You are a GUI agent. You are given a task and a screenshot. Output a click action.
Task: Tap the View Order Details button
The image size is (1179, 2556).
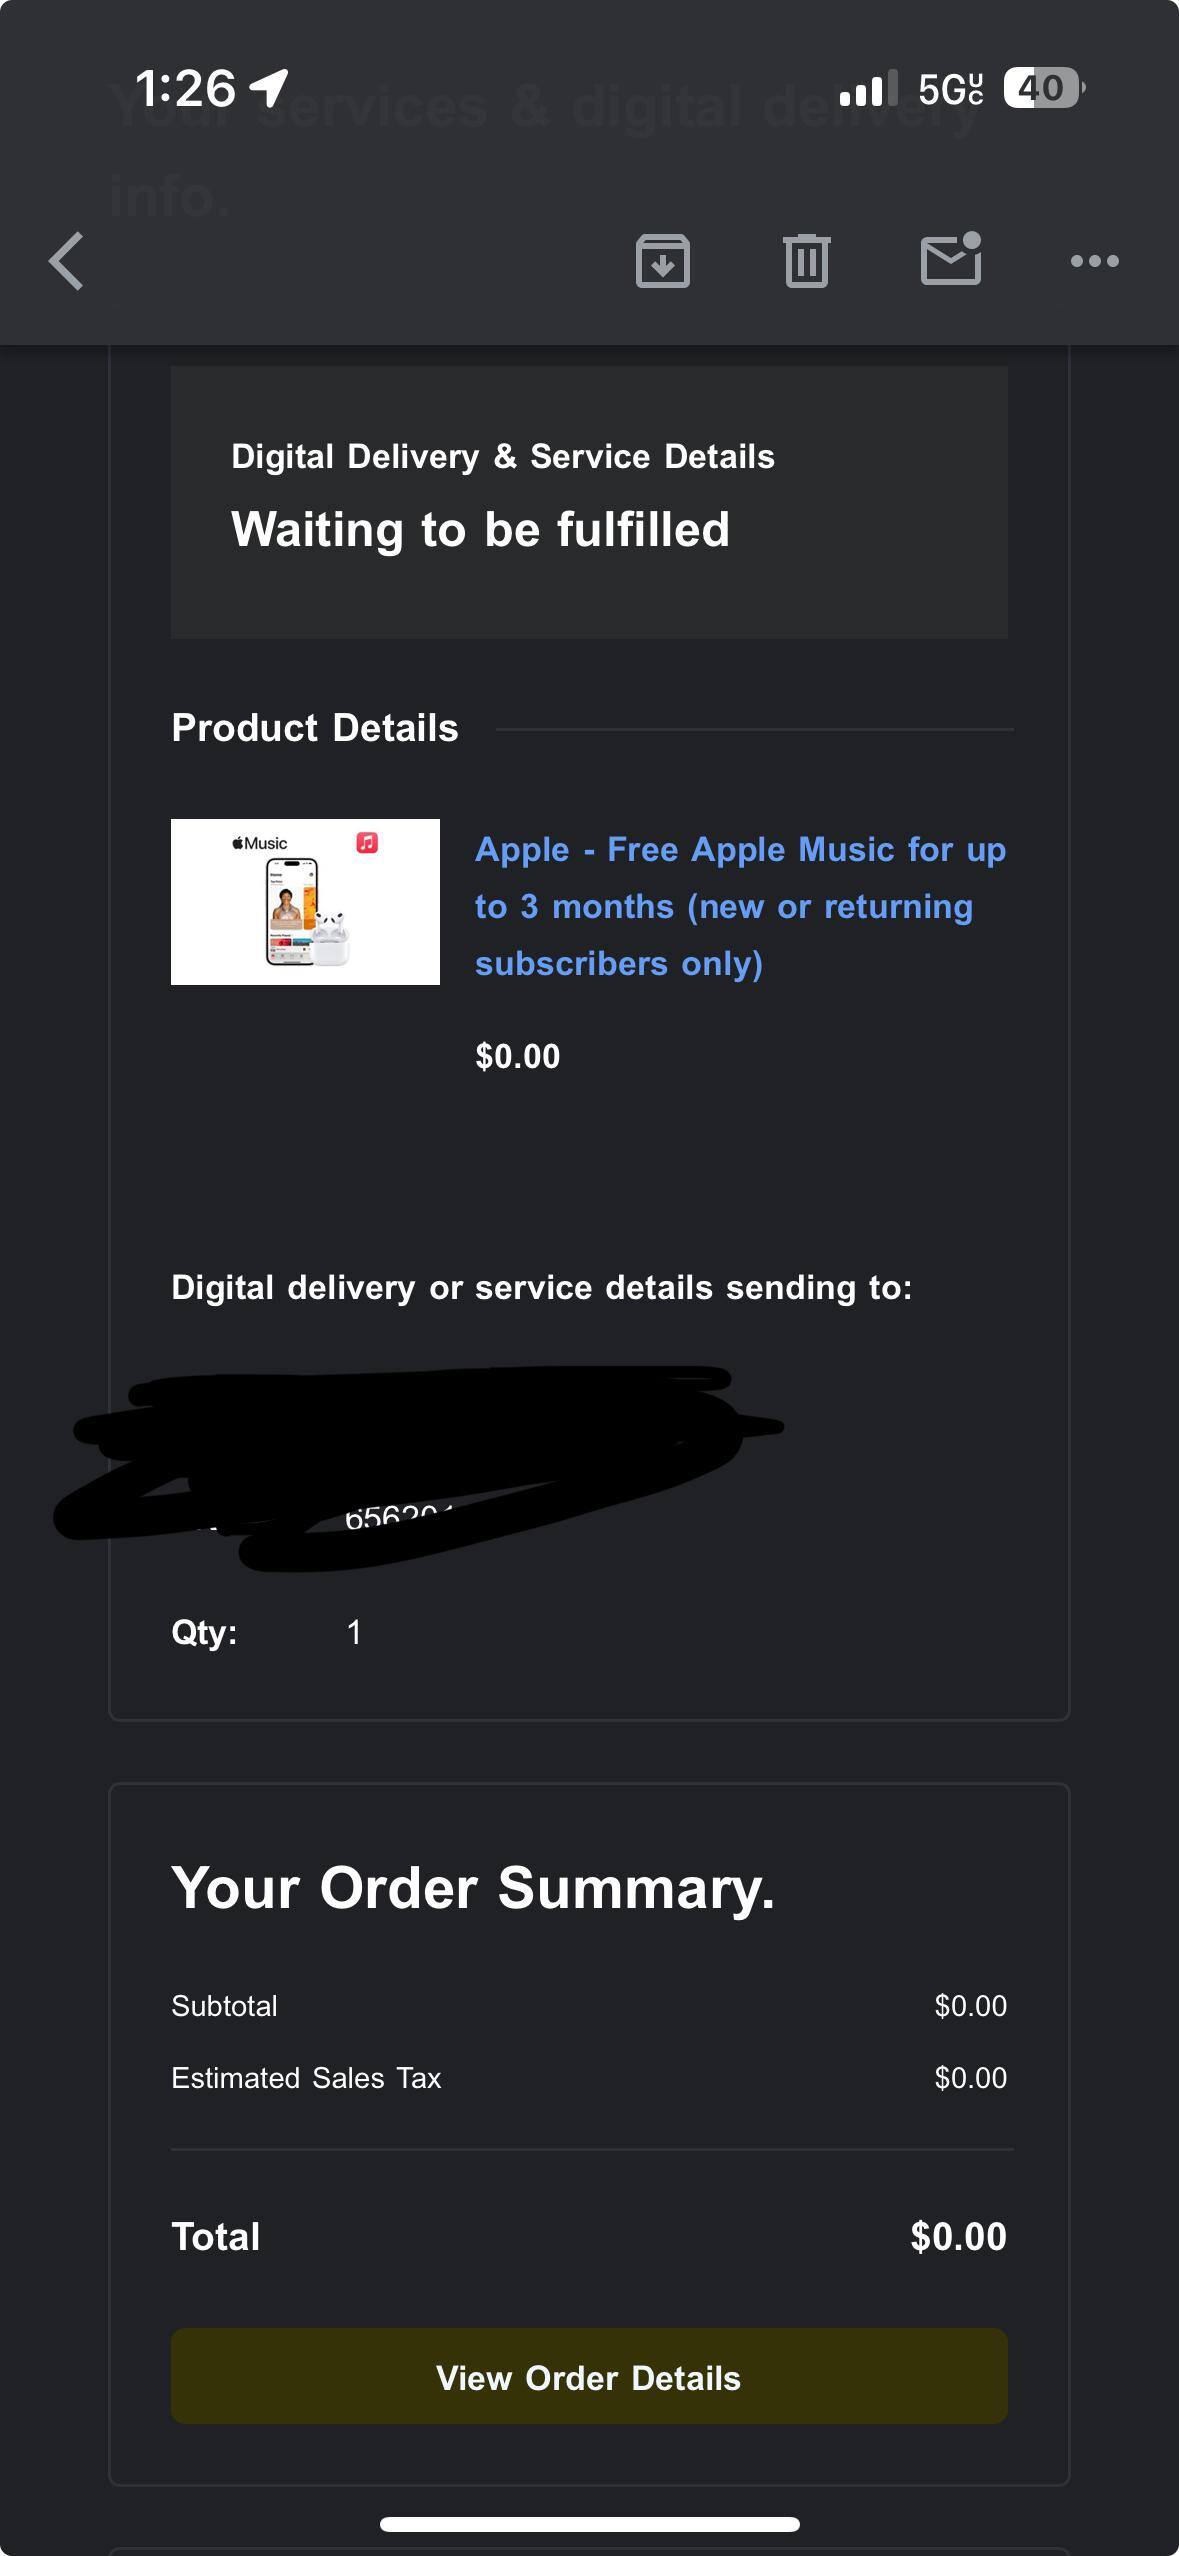pos(589,2377)
